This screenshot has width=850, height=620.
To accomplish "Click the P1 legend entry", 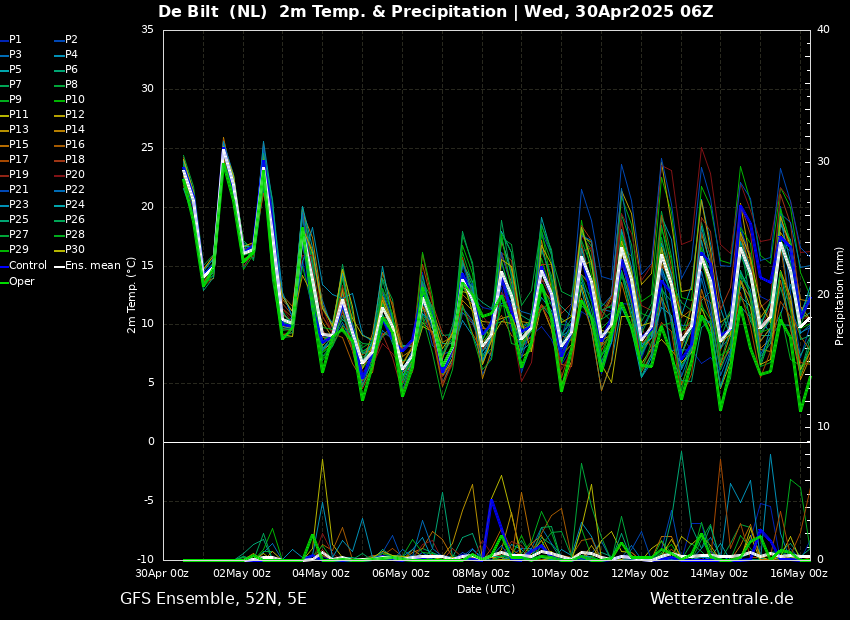I will [x=15, y=40].
